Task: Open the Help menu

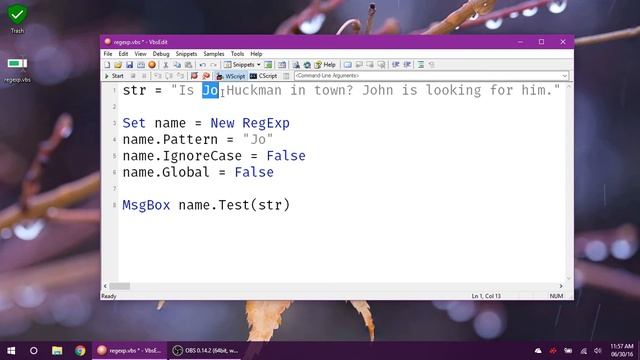Action: click(256, 54)
